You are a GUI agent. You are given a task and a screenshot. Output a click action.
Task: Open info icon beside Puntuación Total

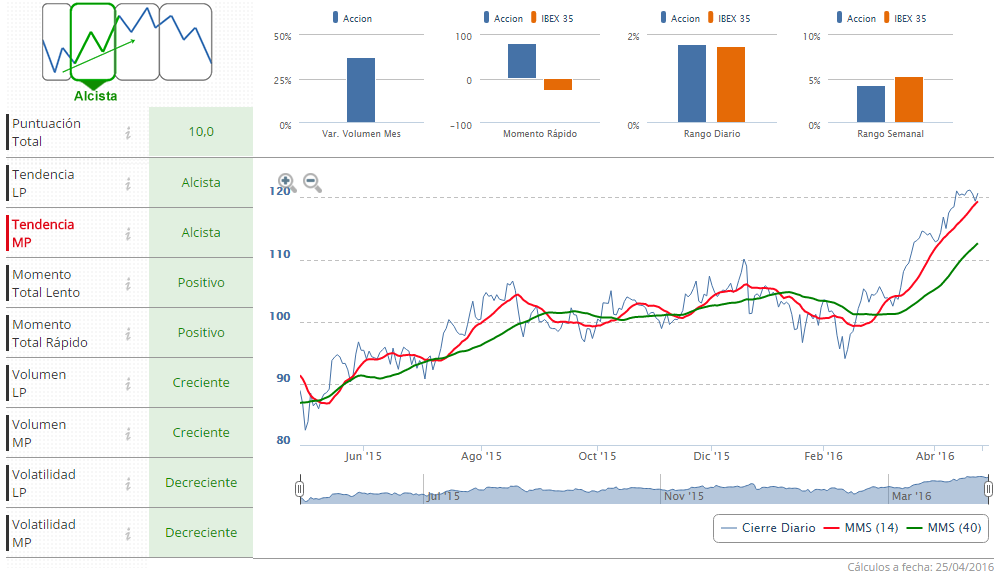click(x=128, y=132)
